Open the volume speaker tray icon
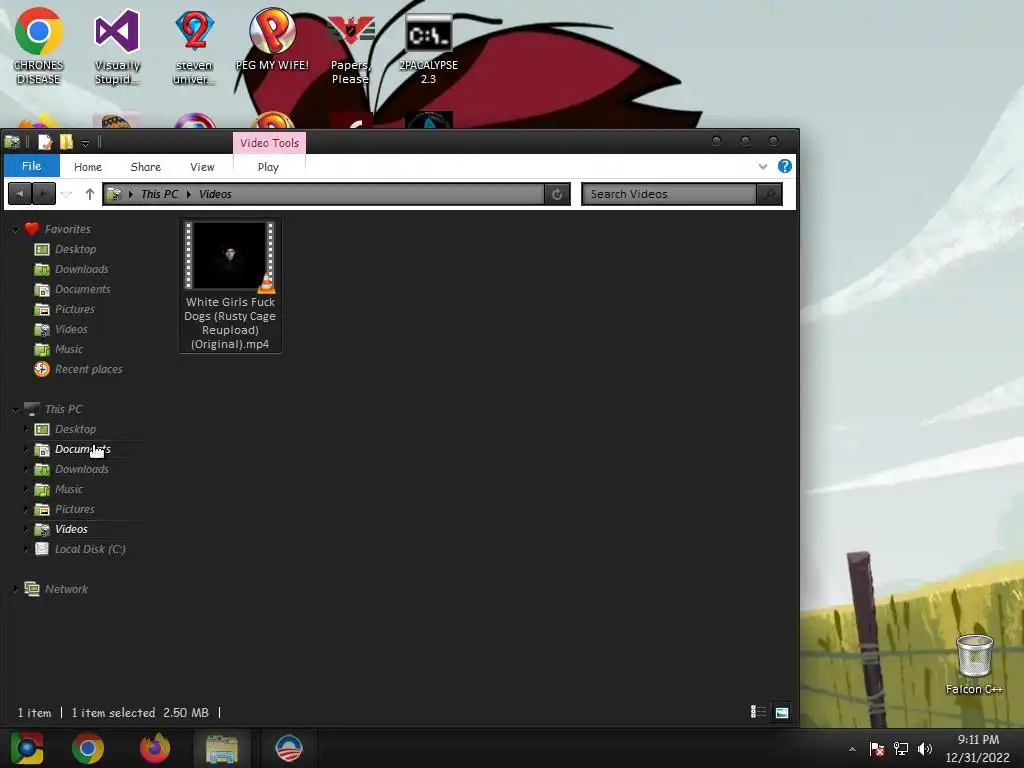This screenshot has height=768, width=1024. pyautogui.click(x=925, y=749)
